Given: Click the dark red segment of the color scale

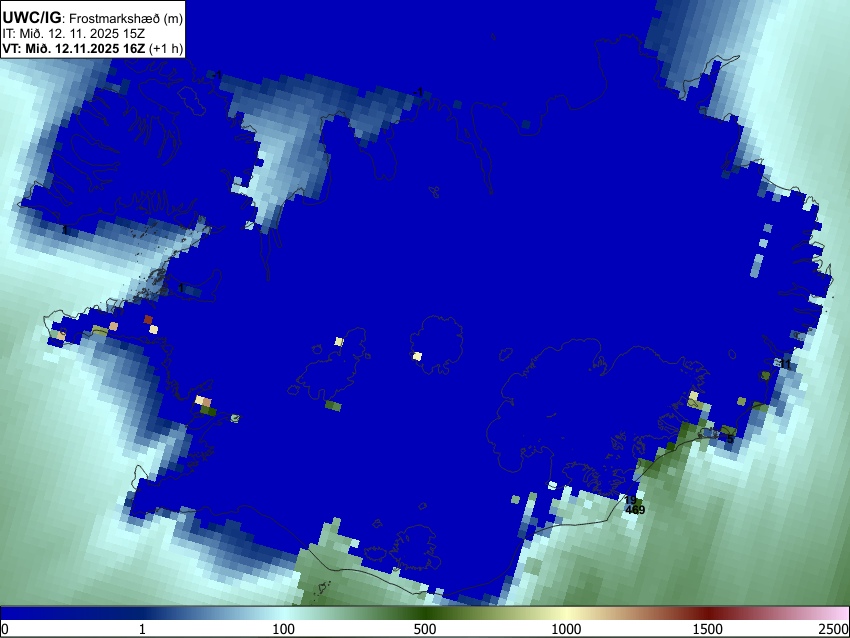Looking at the screenshot, I should pos(708,613).
